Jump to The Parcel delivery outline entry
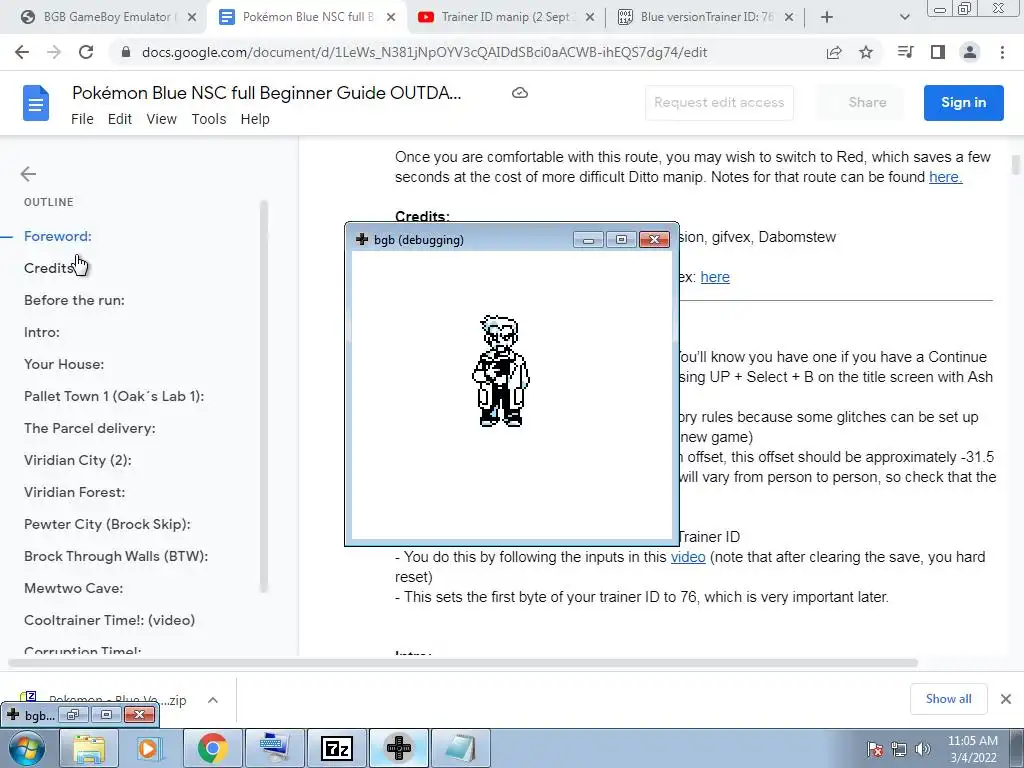The height and width of the screenshot is (768, 1024). pyautogui.click(x=89, y=428)
